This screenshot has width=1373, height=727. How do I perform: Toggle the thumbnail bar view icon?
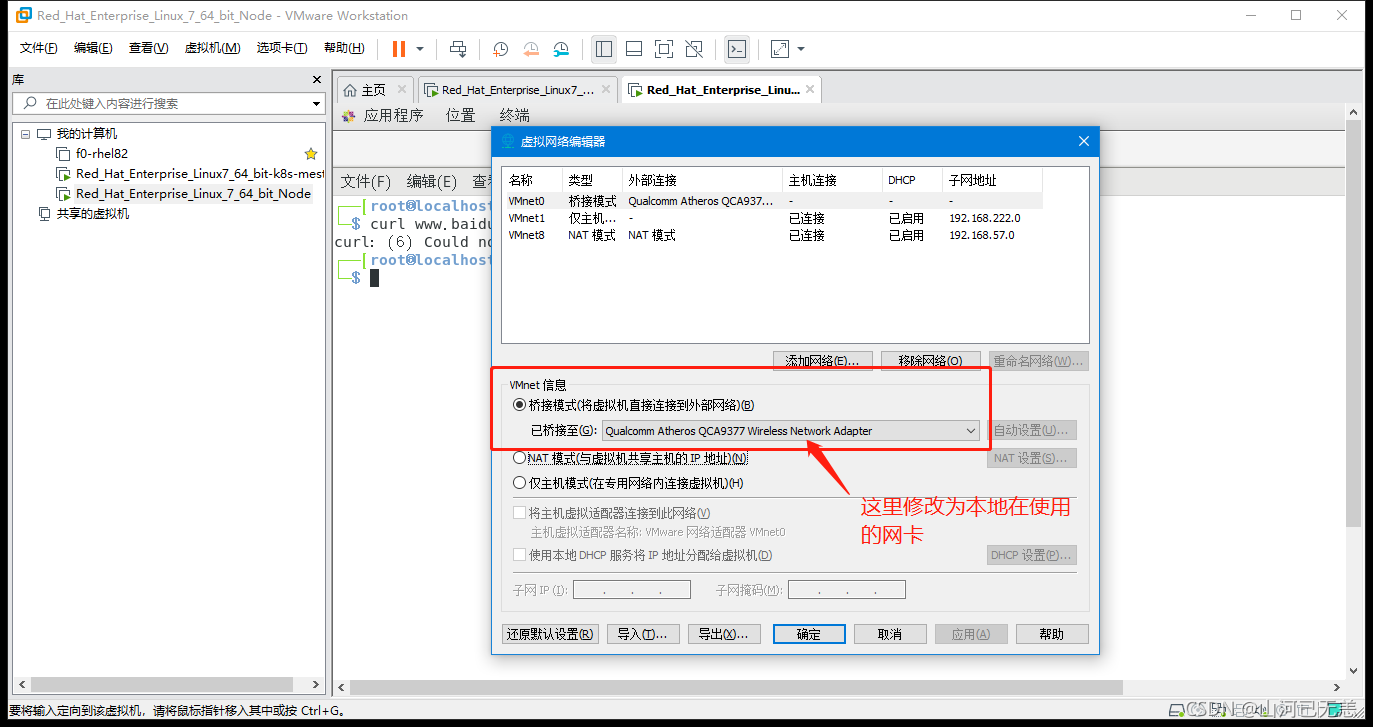[x=634, y=48]
